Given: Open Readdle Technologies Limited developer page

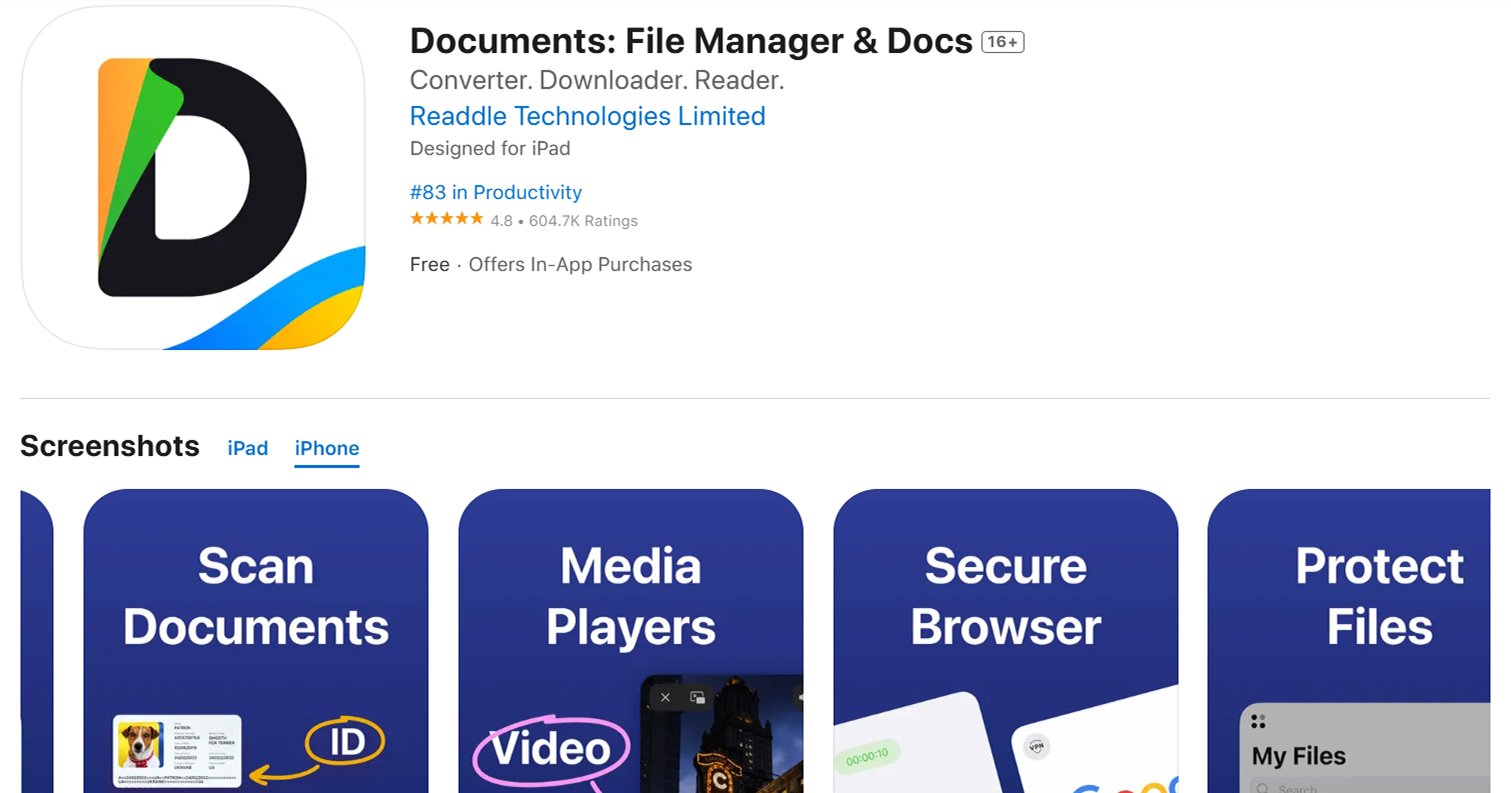Looking at the screenshot, I should point(587,116).
